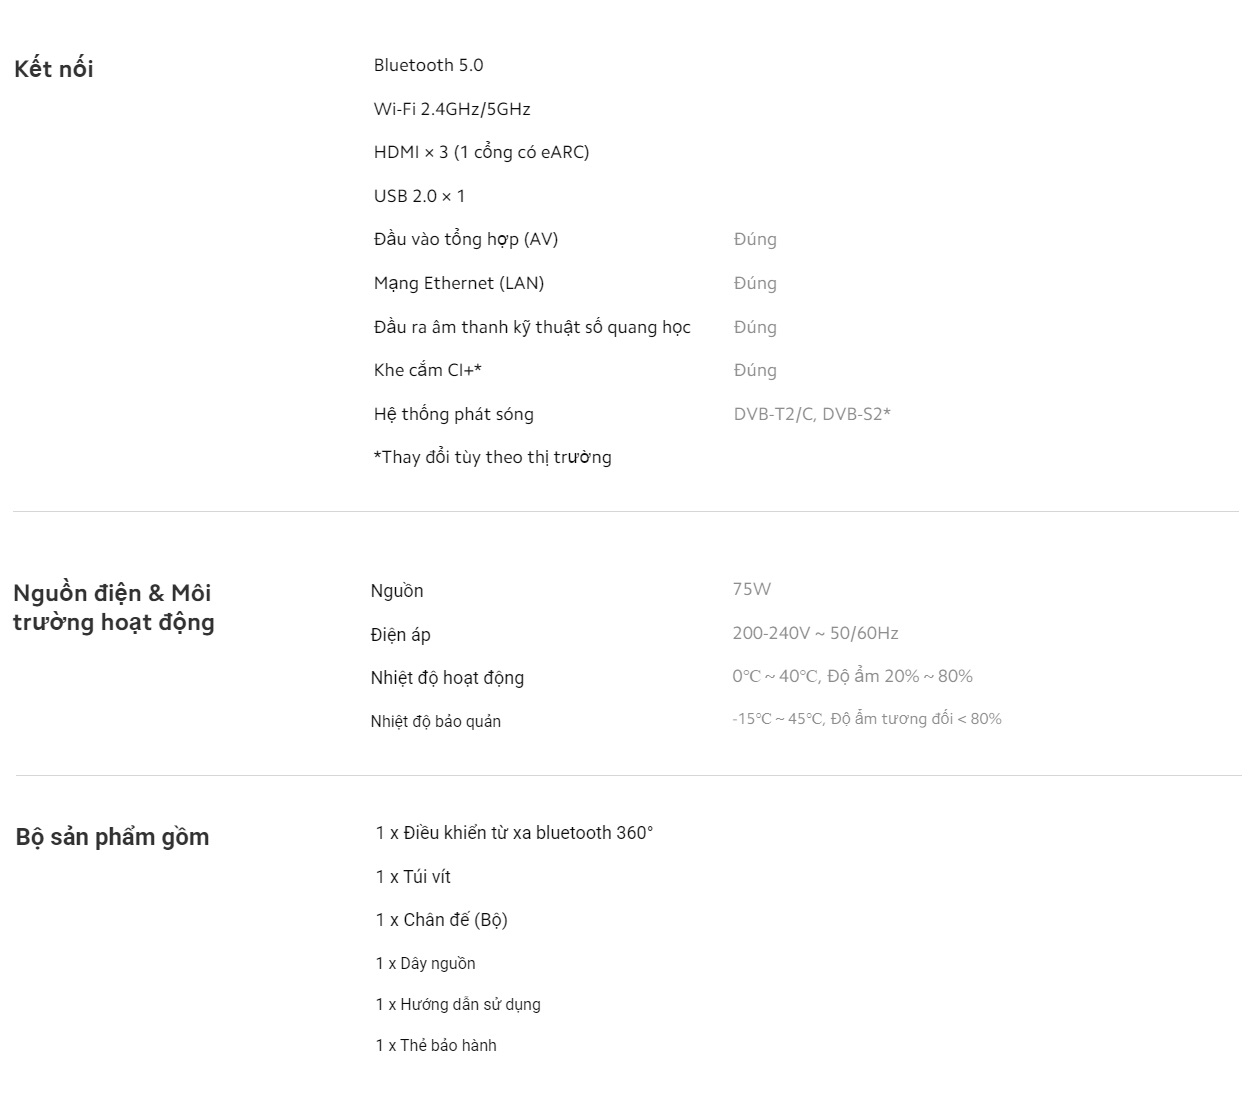Screen dimensions: 1258x1110
Task: Click the "Mạng Ethernet (LAN)" label
Action: coord(459,283)
